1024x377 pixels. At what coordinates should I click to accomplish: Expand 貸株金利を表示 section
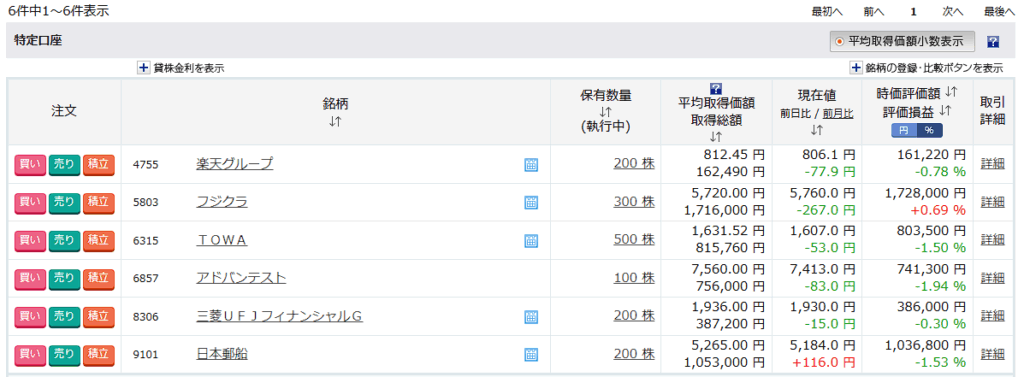click(181, 67)
